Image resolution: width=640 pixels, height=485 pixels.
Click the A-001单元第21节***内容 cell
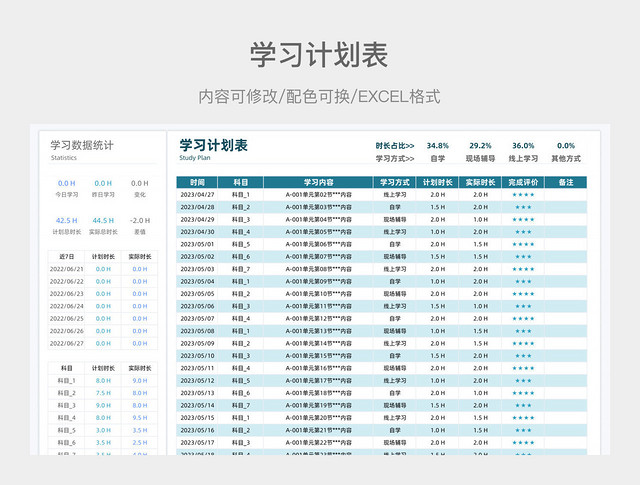pos(318,430)
